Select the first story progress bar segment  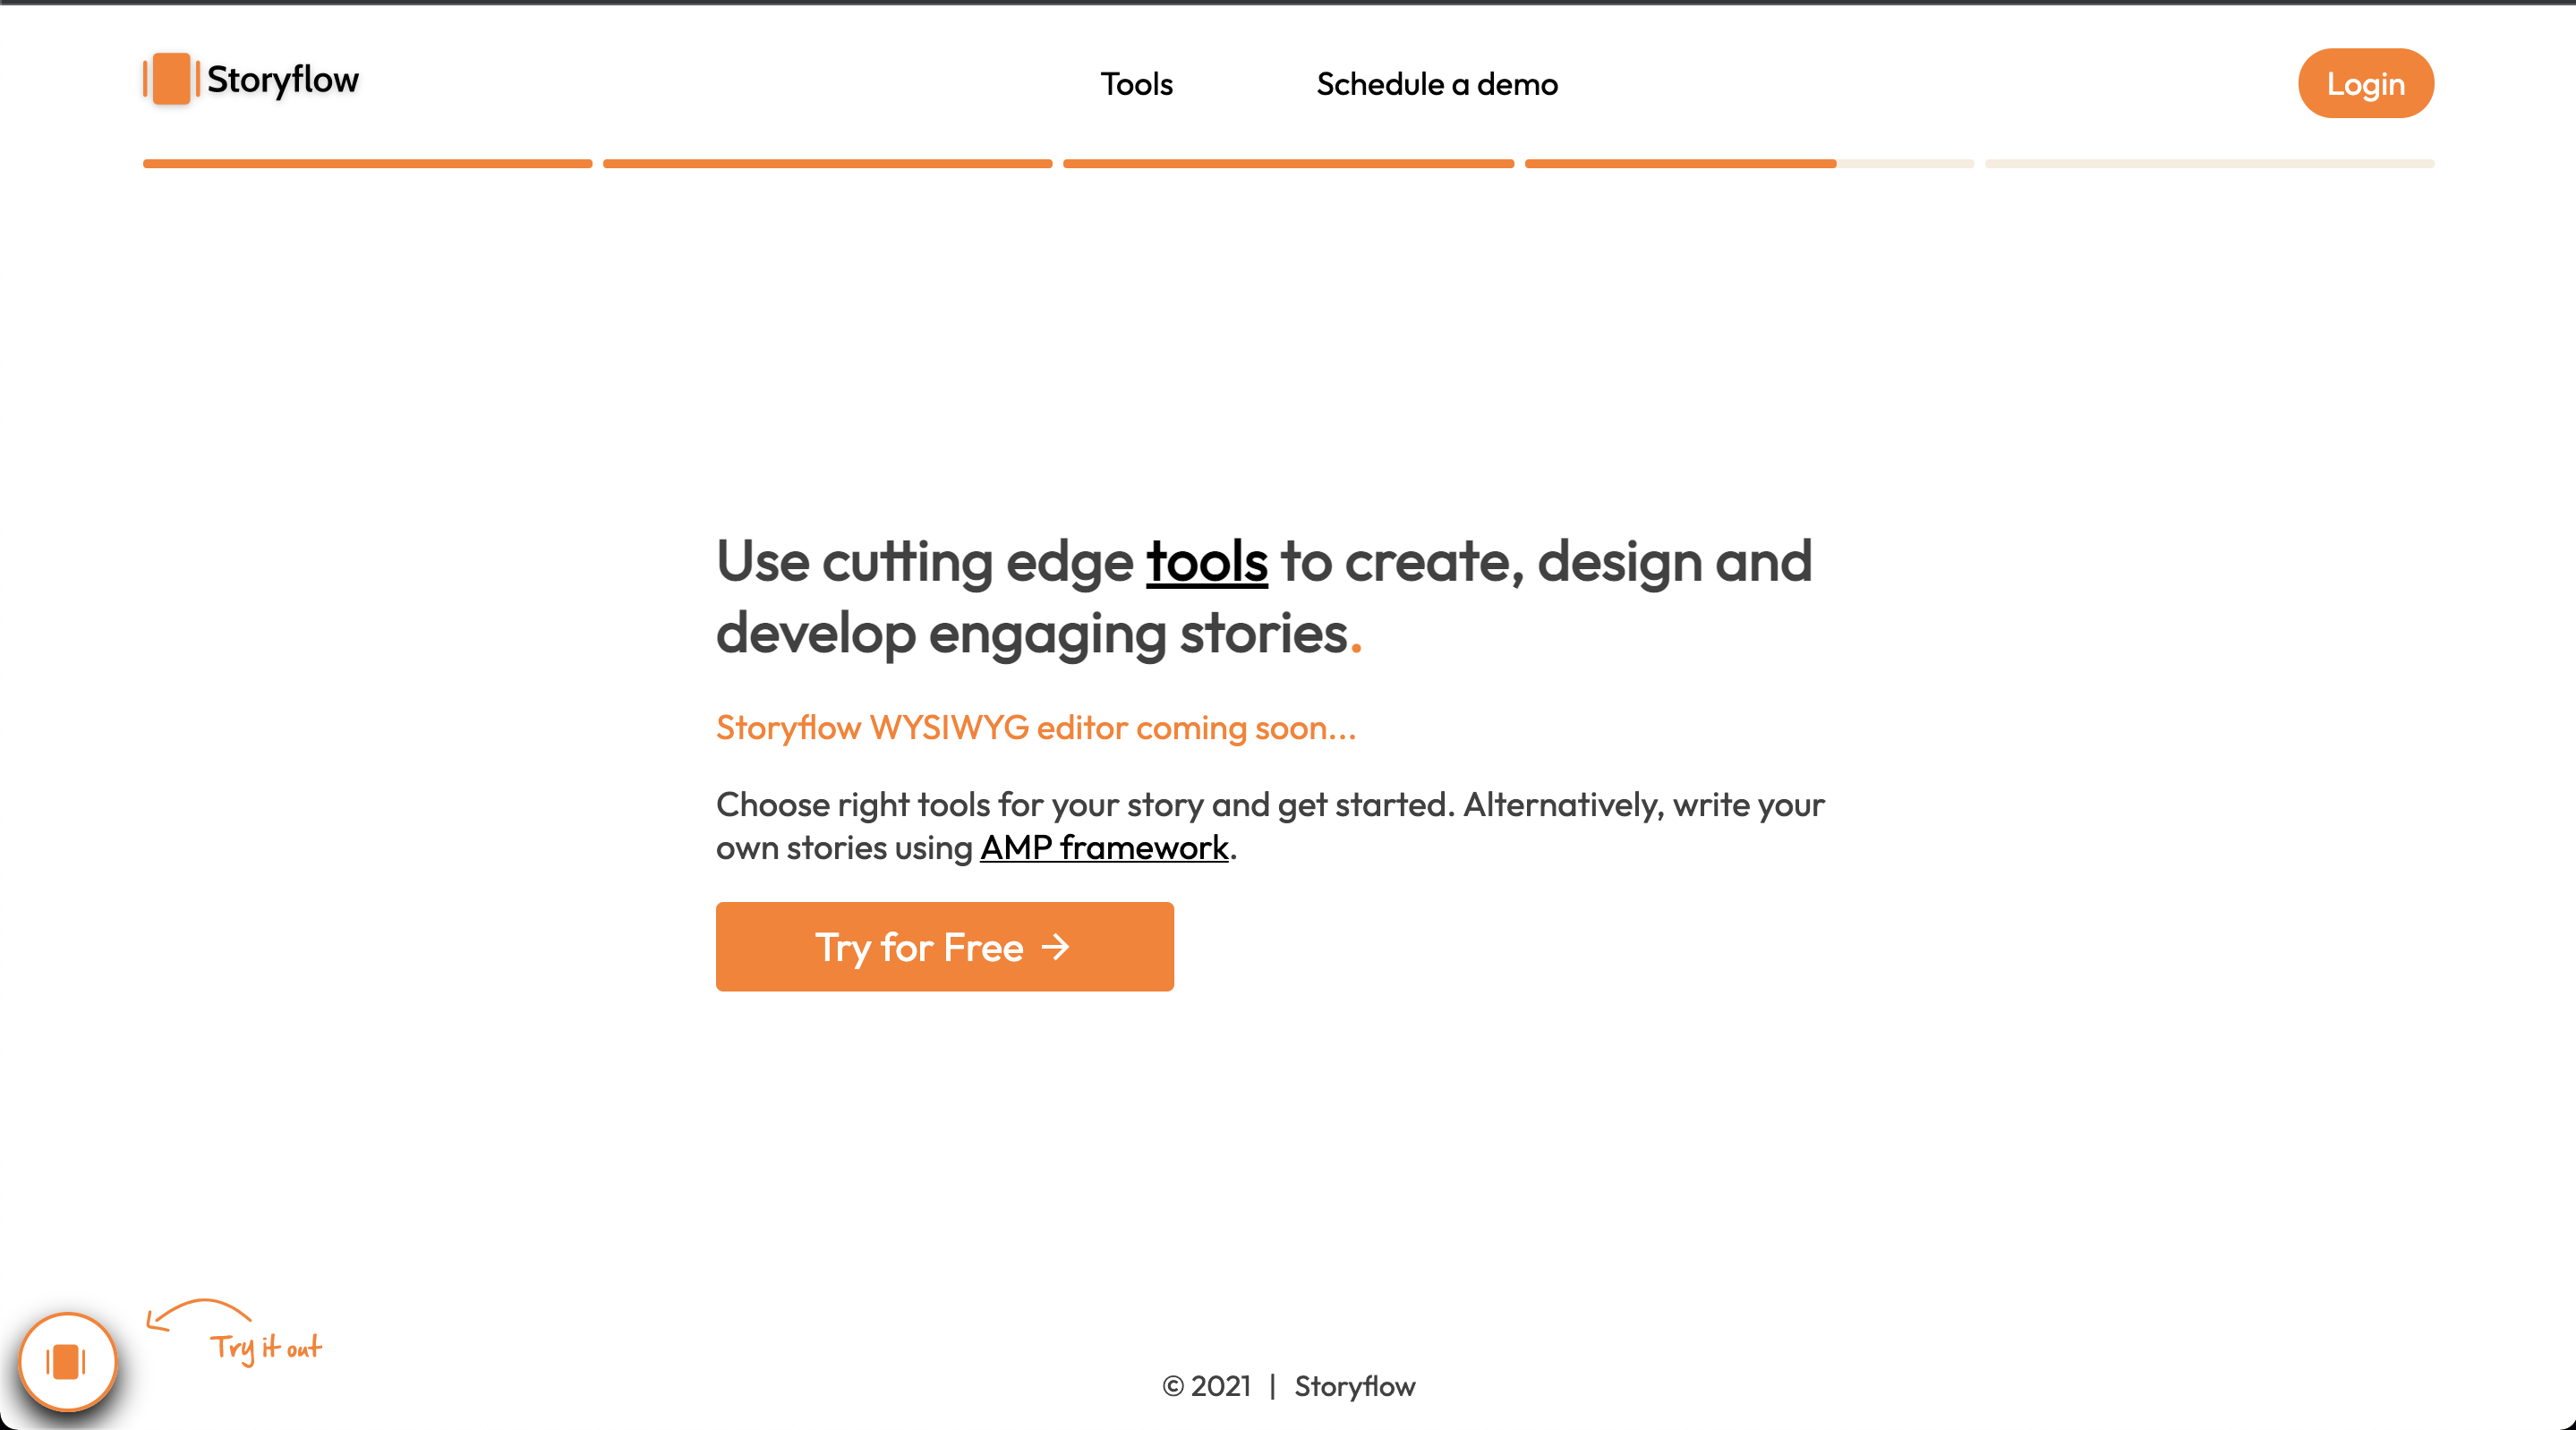[367, 163]
